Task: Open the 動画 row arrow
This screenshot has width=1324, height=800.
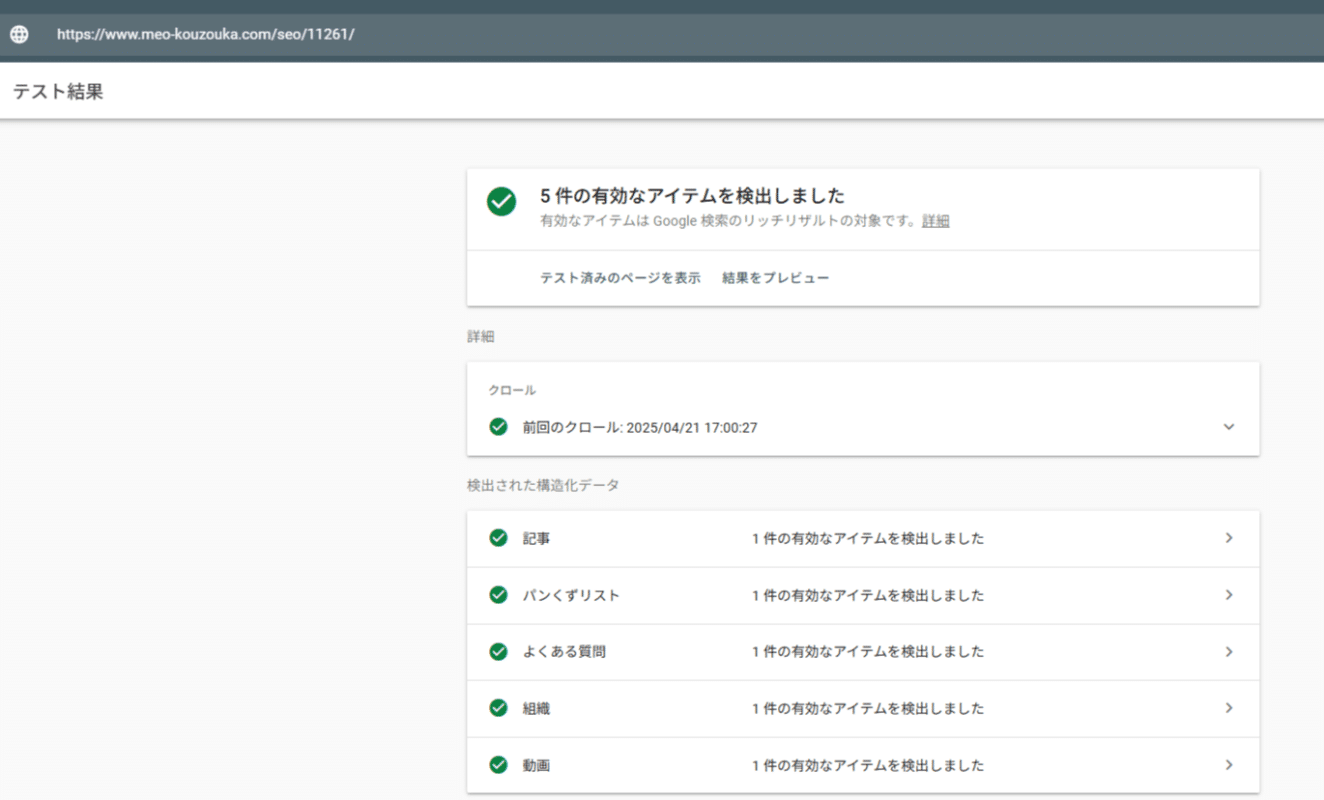Action: pos(1229,765)
